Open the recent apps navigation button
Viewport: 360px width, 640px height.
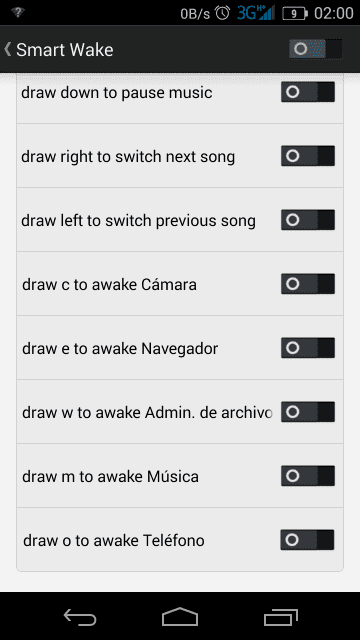tap(280, 617)
